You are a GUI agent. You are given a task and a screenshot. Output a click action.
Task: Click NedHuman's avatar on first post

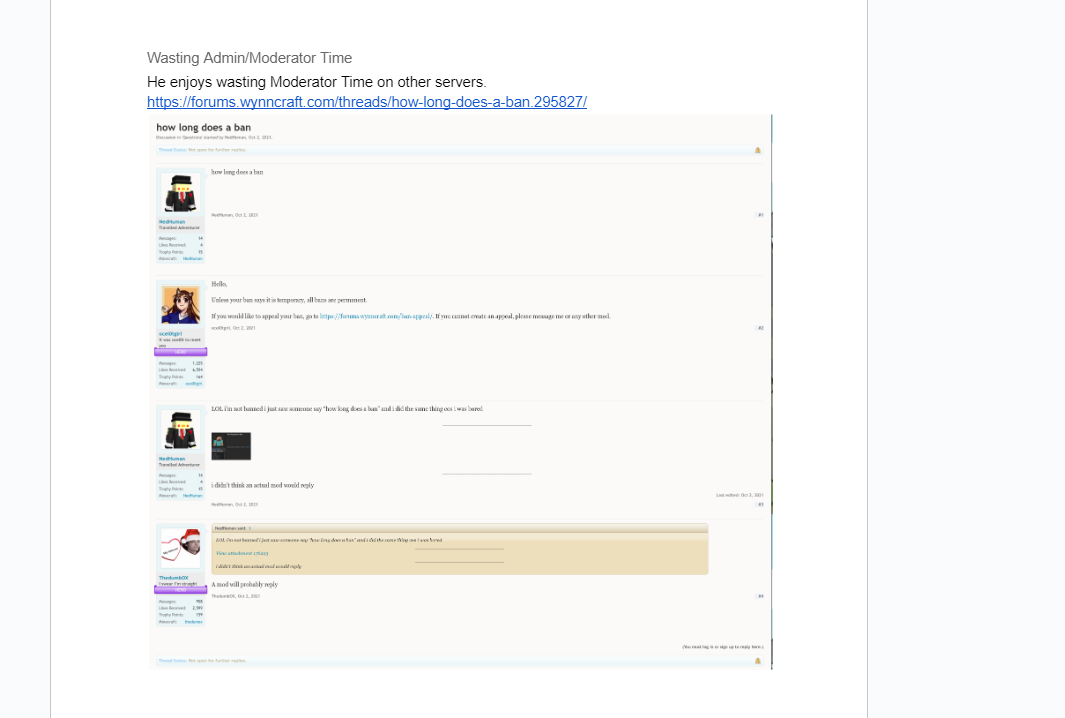point(181,193)
